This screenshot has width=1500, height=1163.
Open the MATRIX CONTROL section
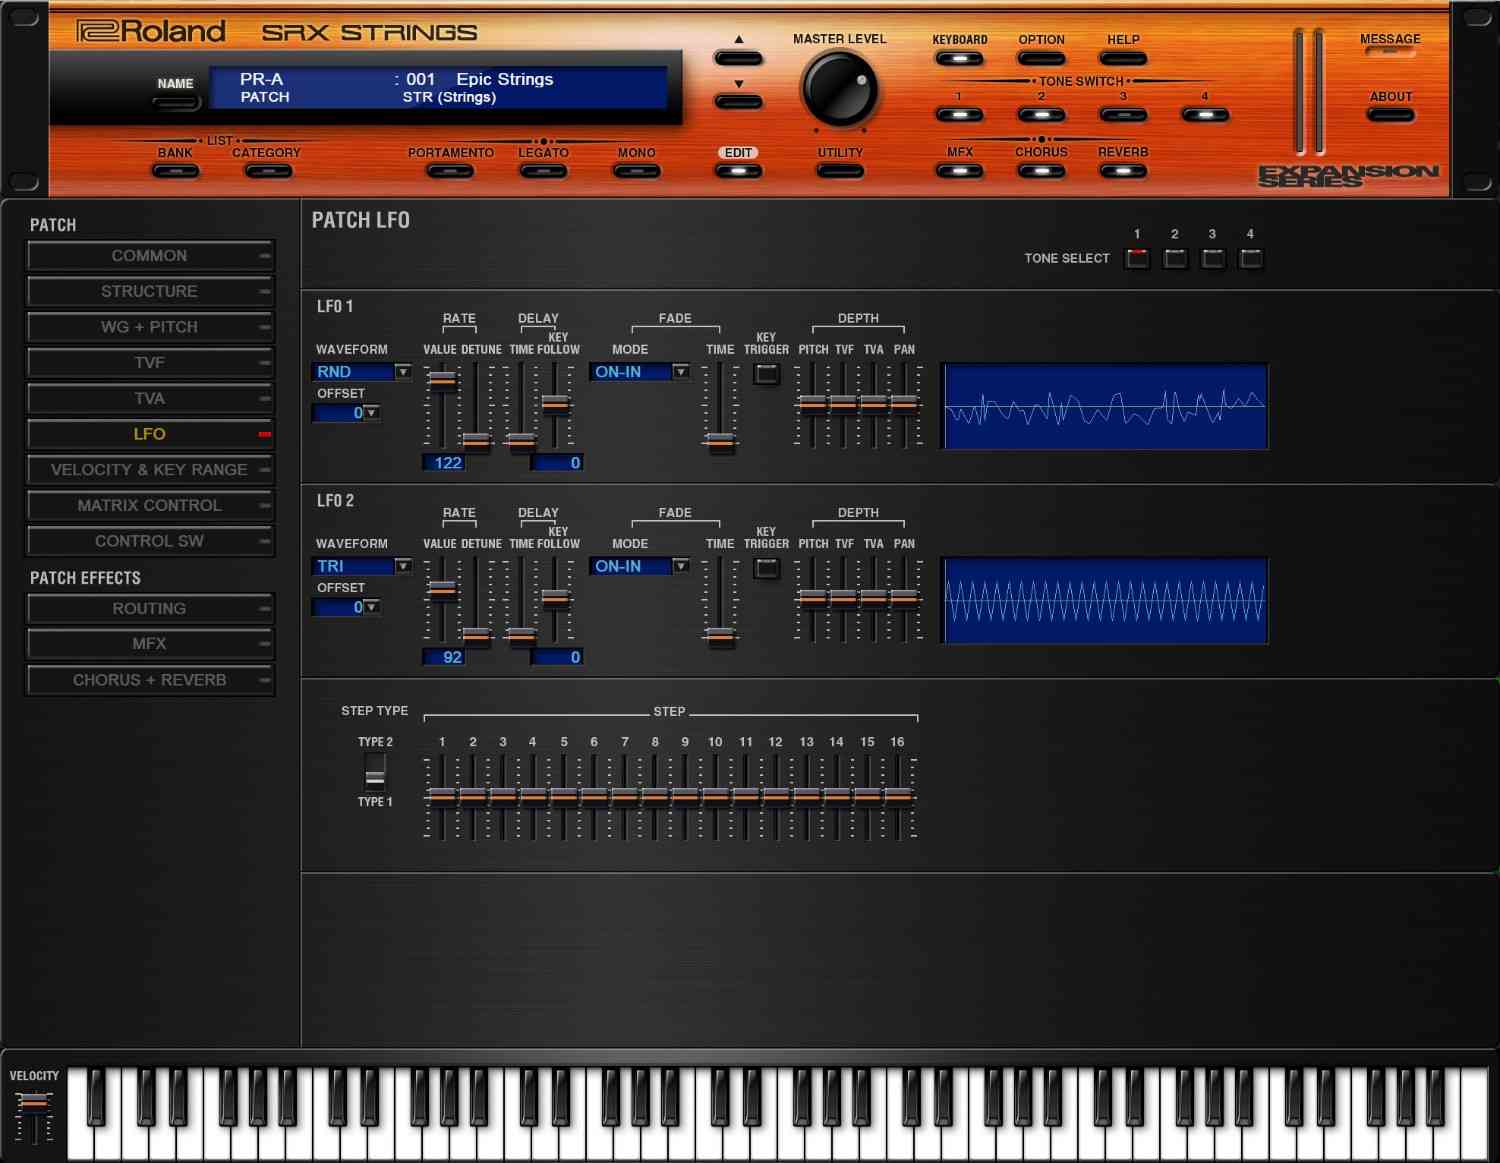coord(150,505)
